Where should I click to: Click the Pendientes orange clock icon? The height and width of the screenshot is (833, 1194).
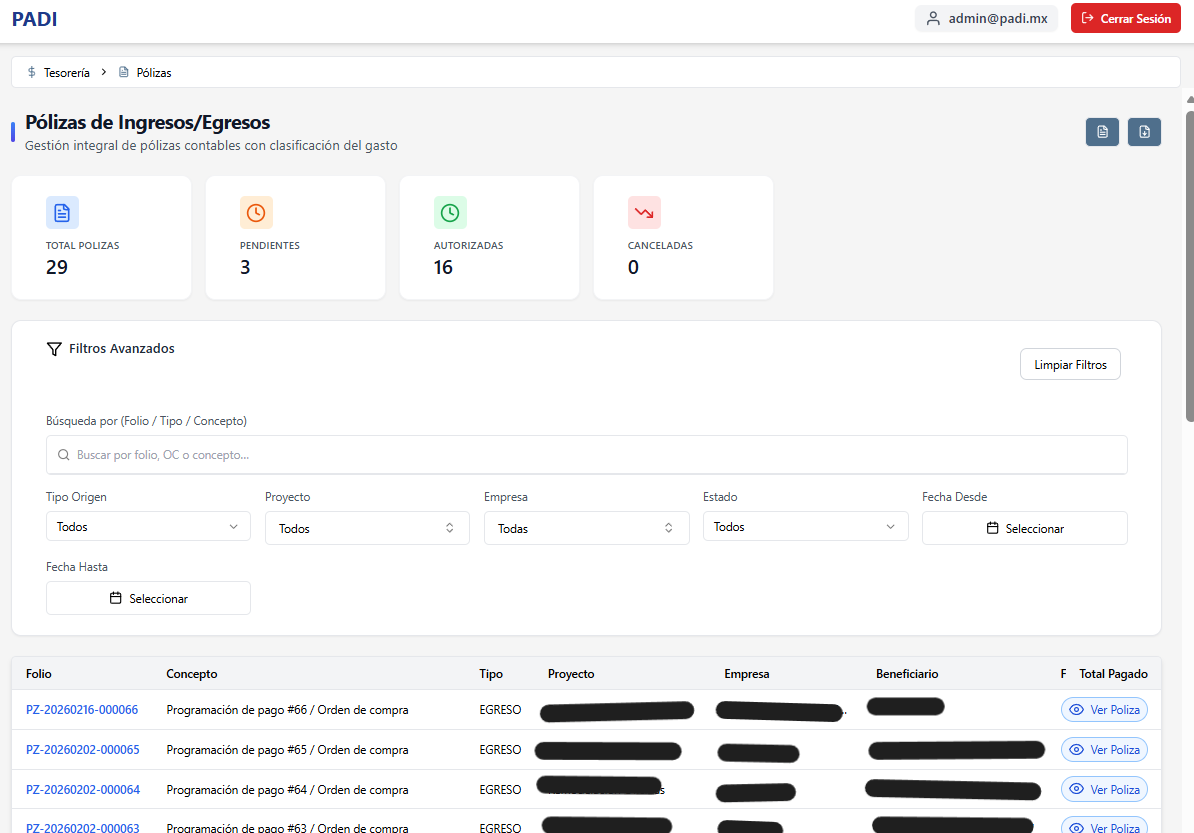(x=256, y=212)
